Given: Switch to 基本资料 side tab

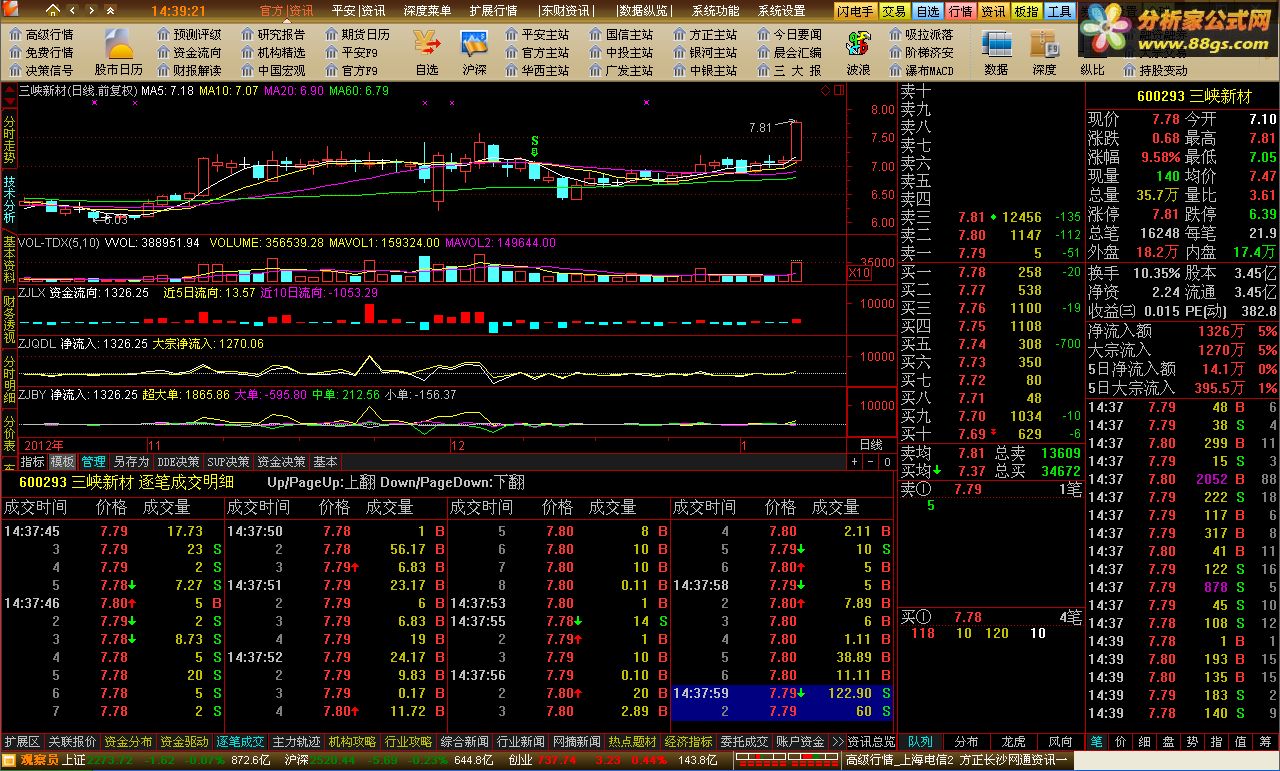Looking at the screenshot, I should 9,262.
